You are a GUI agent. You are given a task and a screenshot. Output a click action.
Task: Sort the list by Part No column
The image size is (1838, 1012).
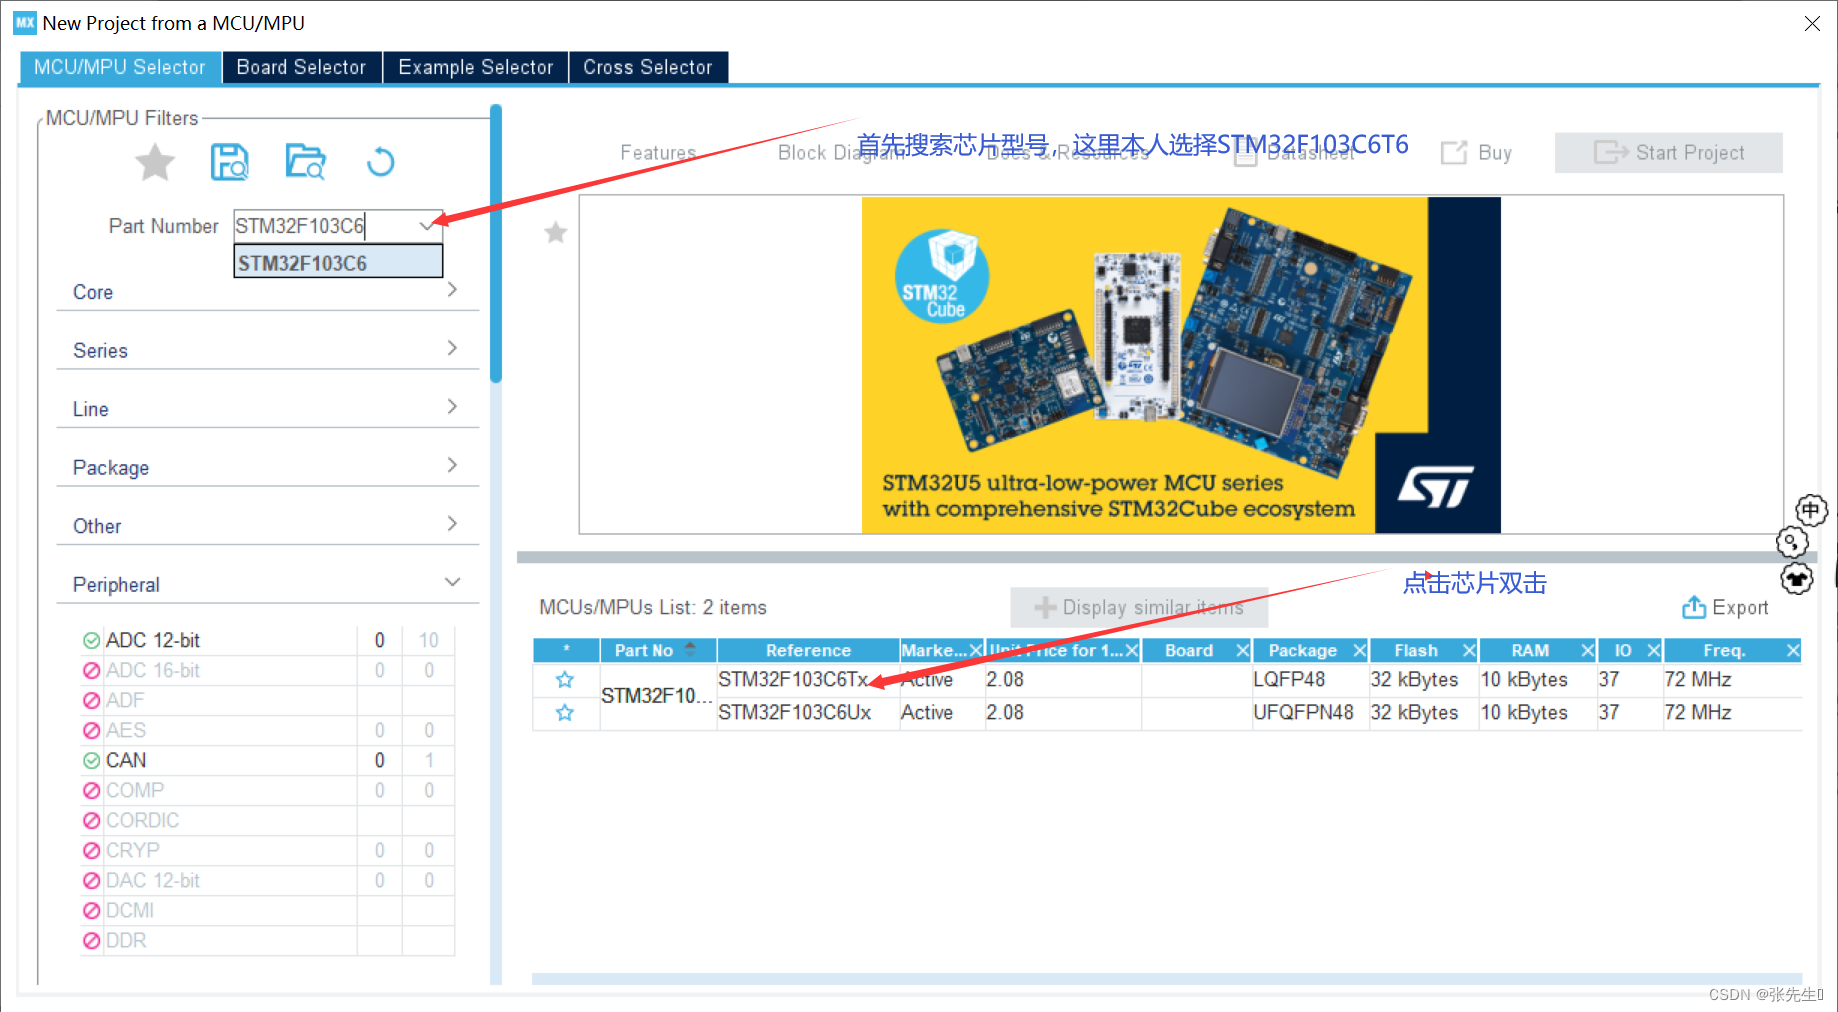[x=657, y=651]
